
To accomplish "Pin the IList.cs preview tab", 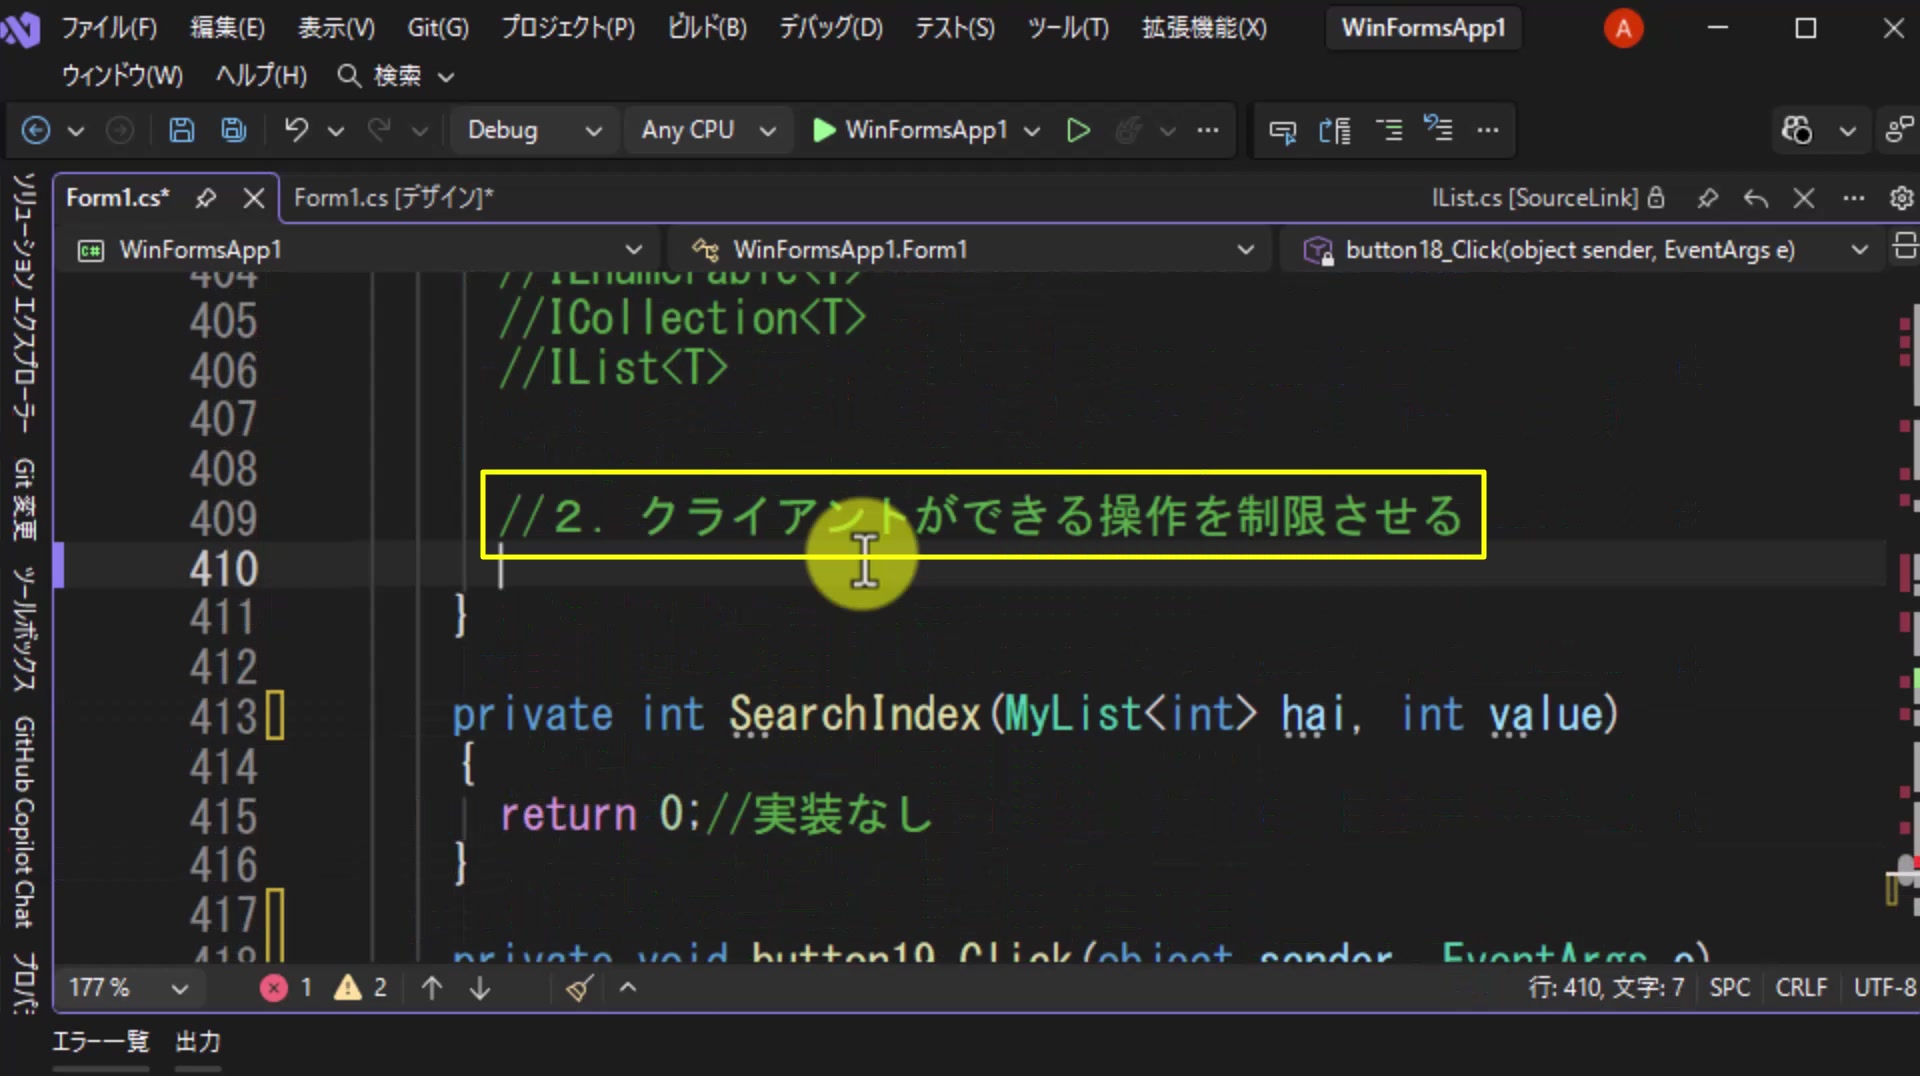I will 1707,198.
